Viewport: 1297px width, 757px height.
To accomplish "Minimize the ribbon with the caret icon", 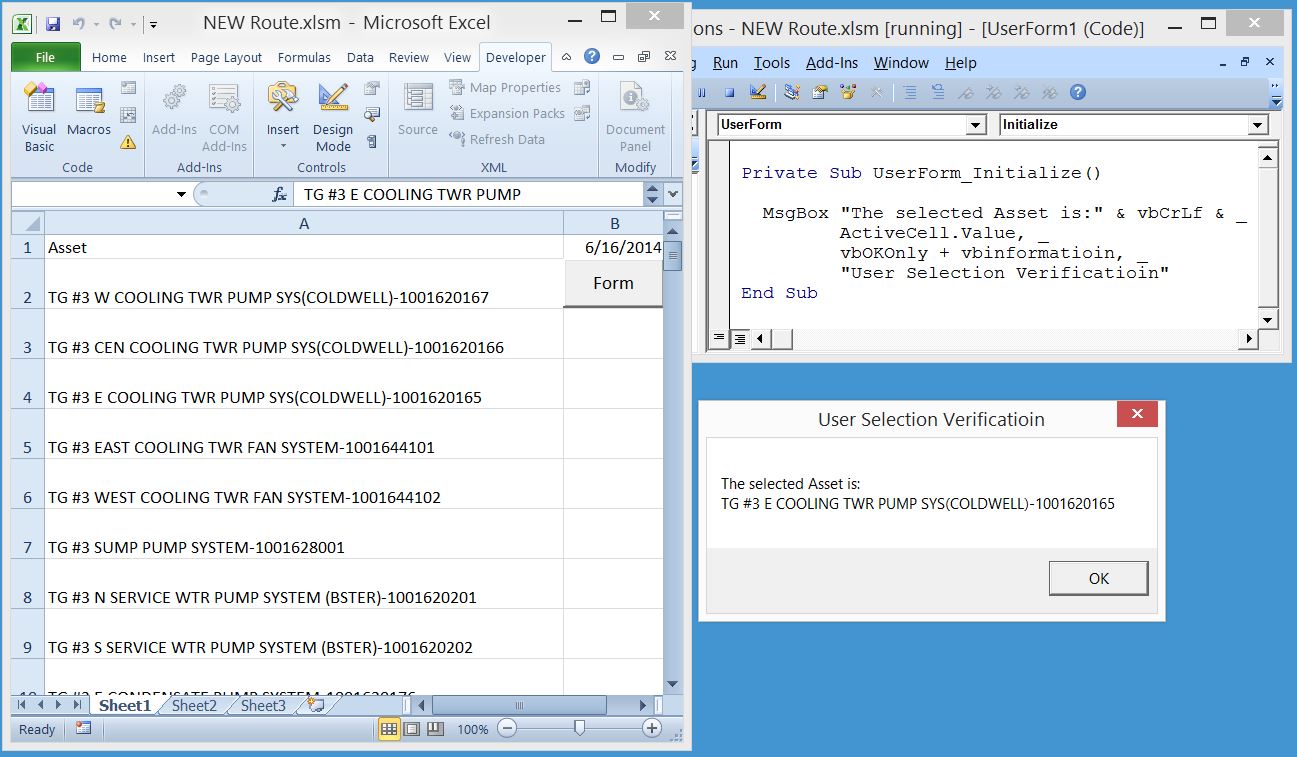I will coord(567,57).
